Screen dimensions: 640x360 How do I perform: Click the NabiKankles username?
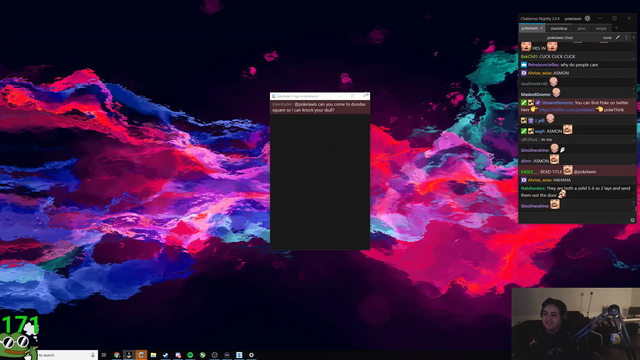coord(533,188)
